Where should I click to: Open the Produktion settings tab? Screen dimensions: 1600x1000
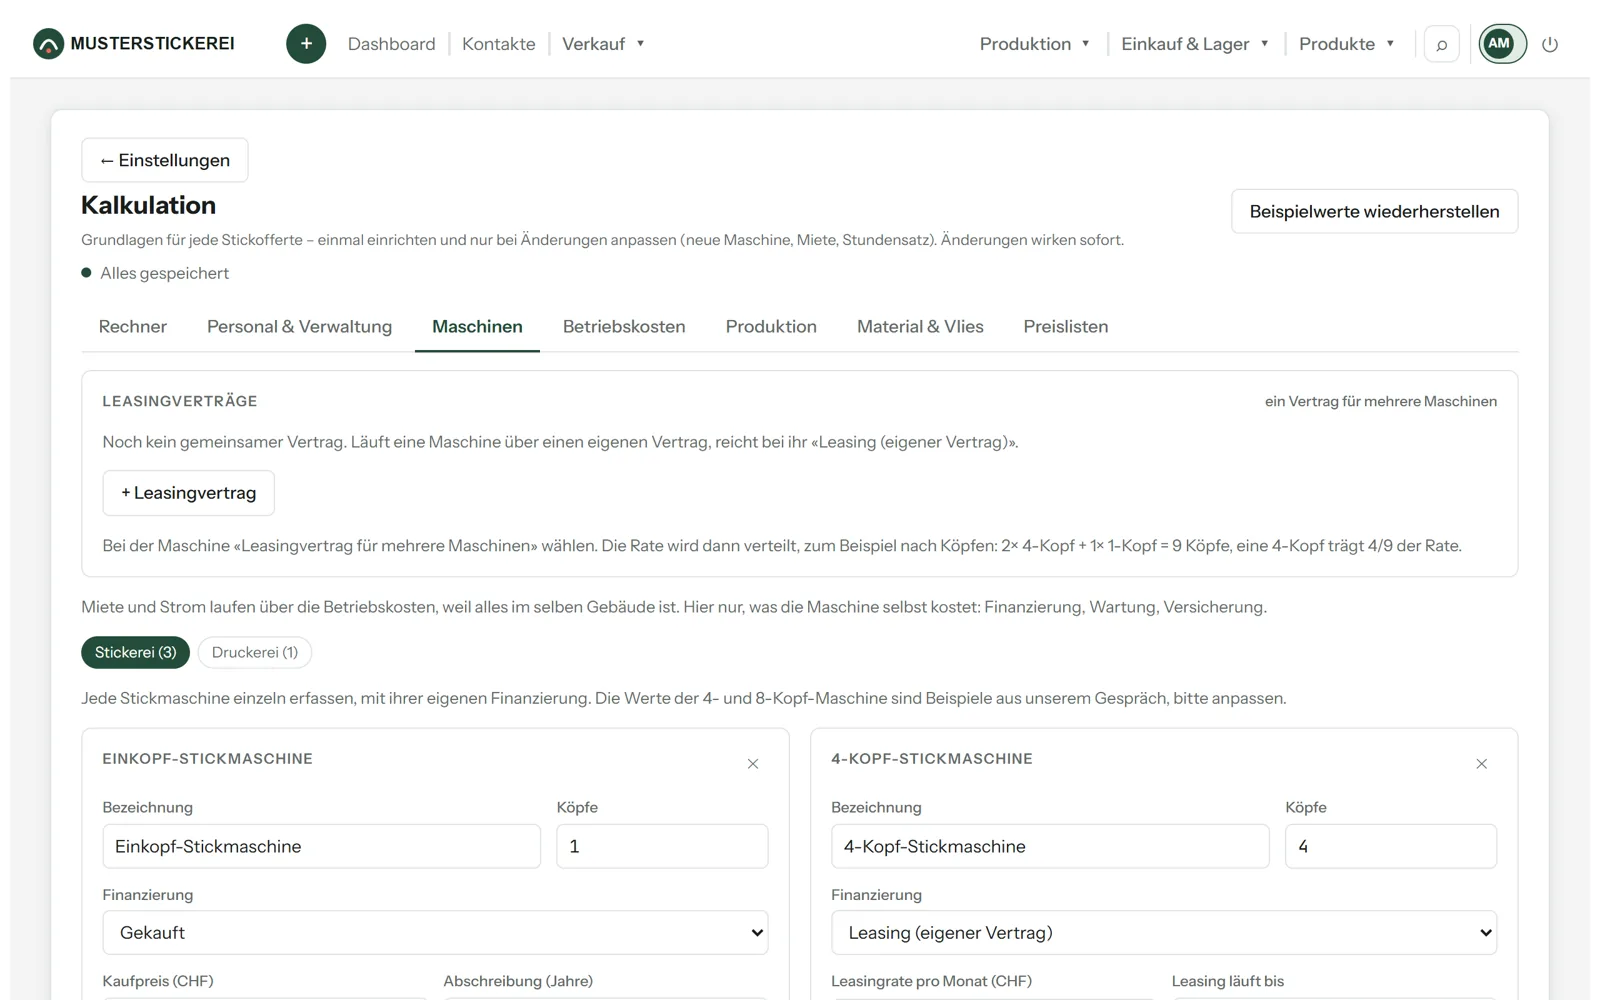click(771, 326)
